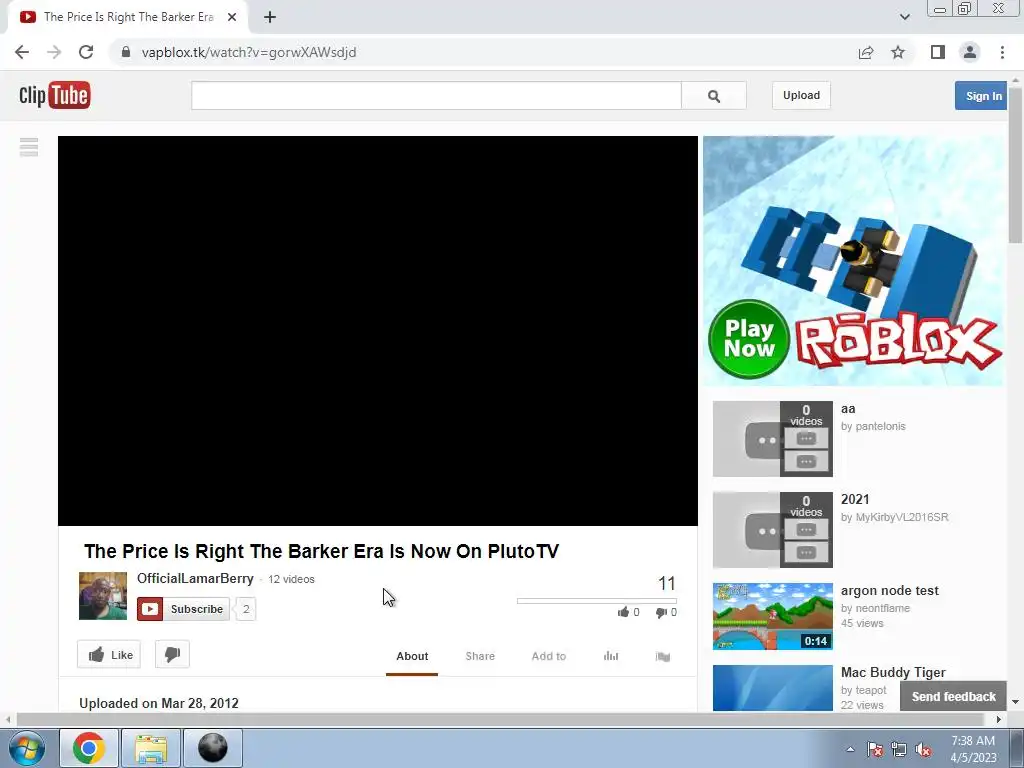Reload the page
Screen dimensions: 1024x768
click(x=86, y=52)
